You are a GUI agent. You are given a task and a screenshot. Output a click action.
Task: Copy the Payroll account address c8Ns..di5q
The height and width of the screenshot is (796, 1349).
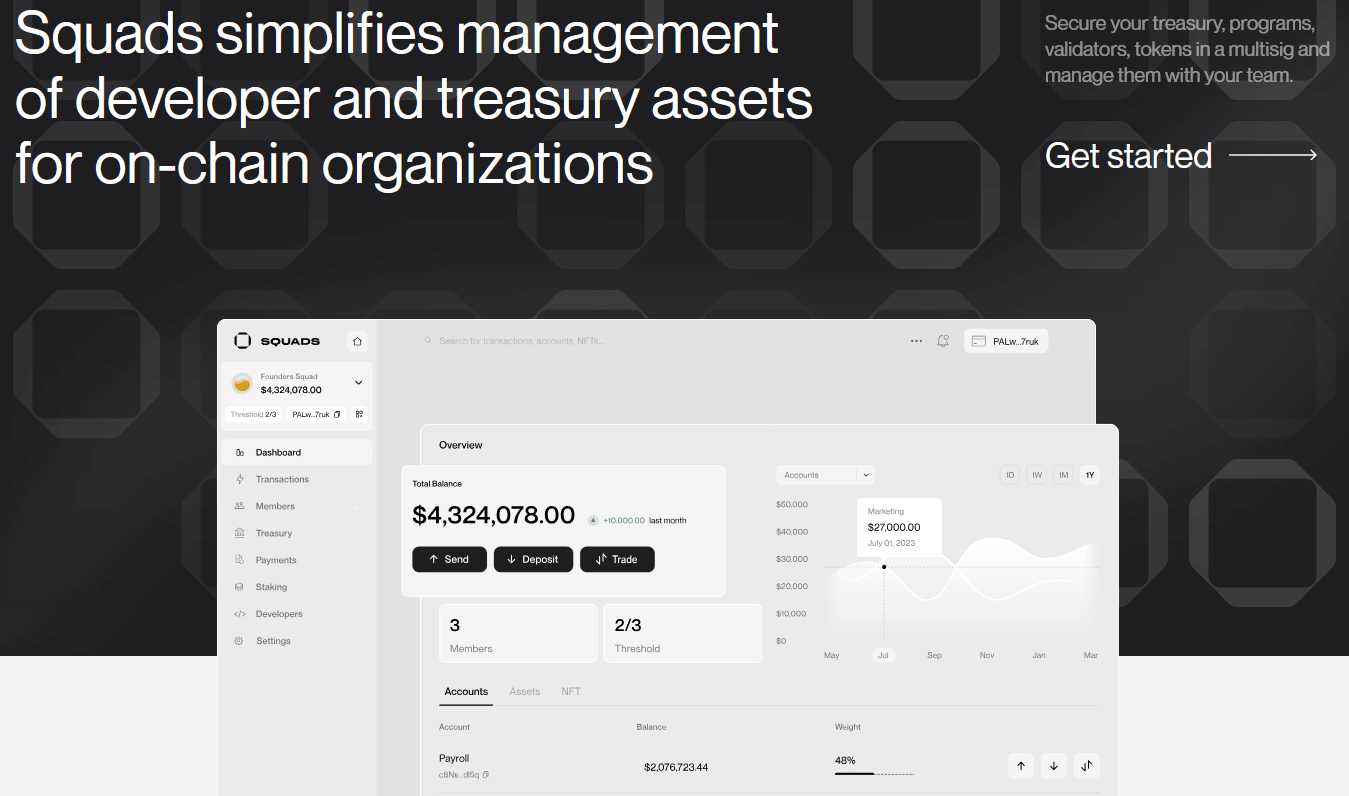click(486, 775)
